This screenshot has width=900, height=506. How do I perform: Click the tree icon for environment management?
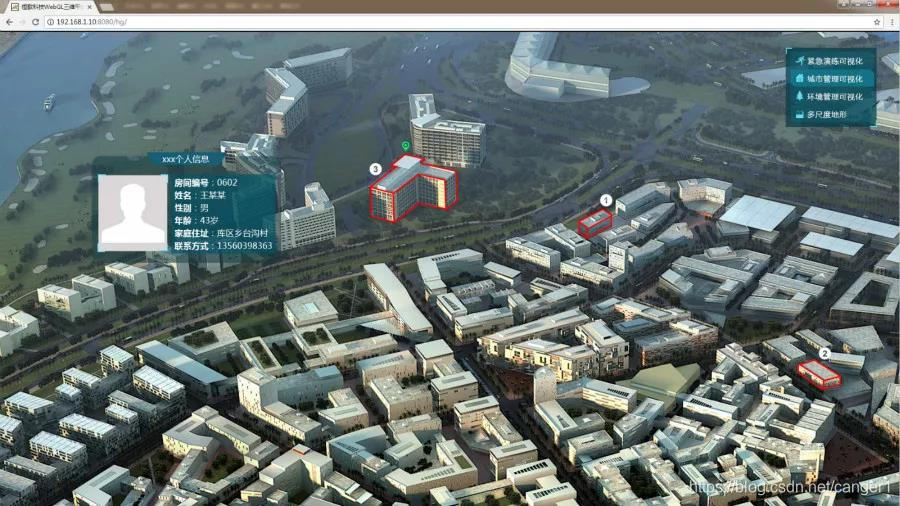click(x=800, y=96)
